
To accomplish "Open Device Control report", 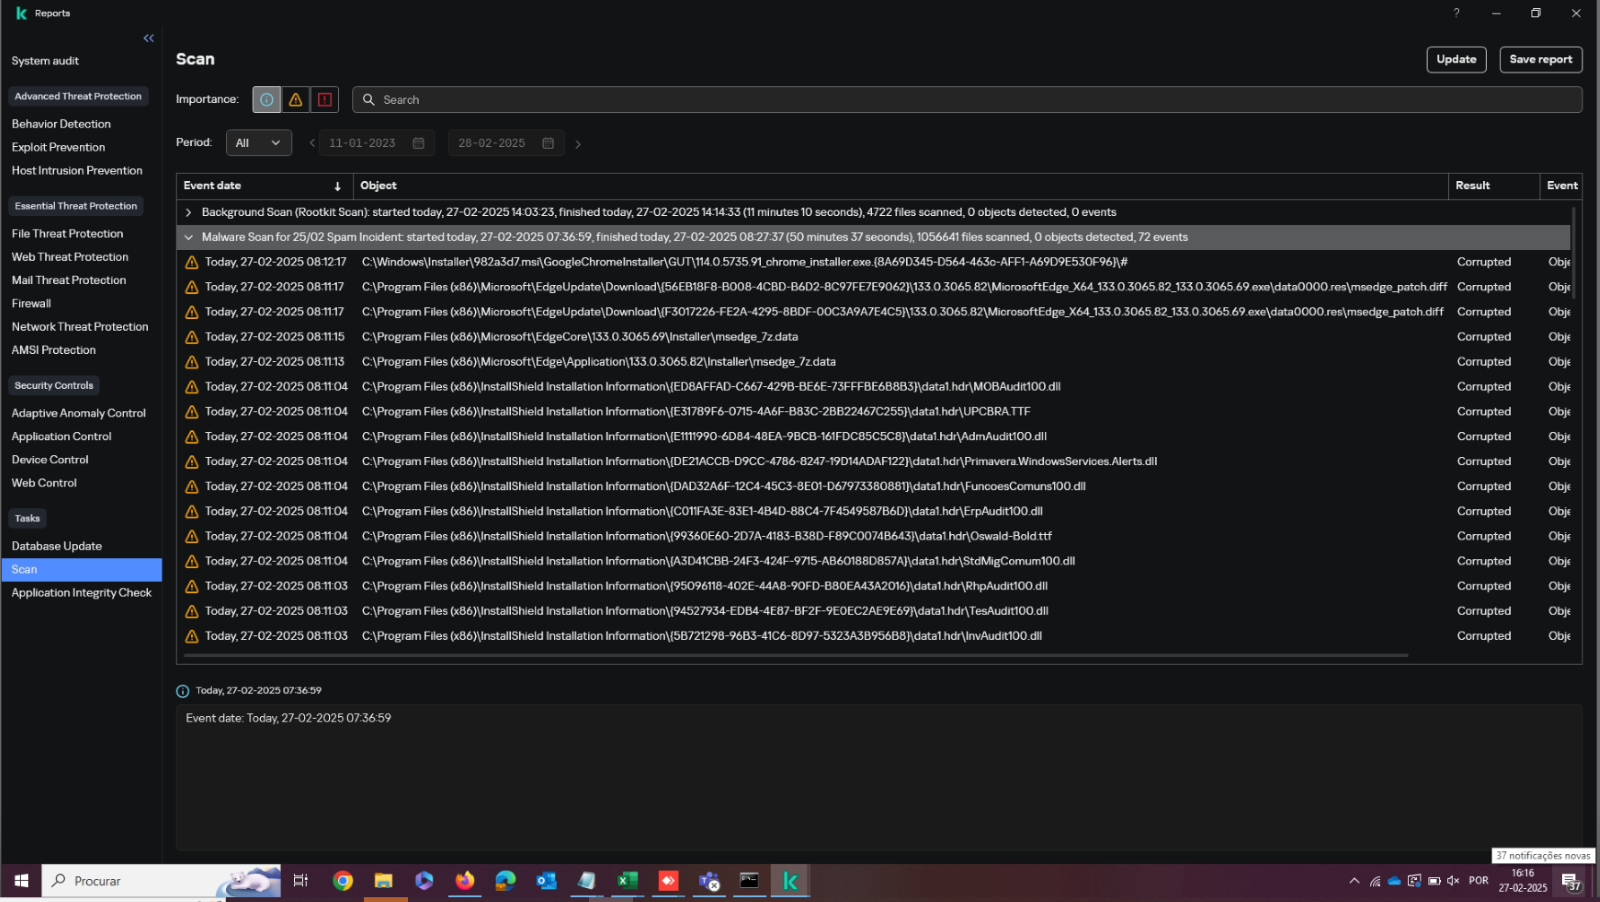I will [50, 460].
